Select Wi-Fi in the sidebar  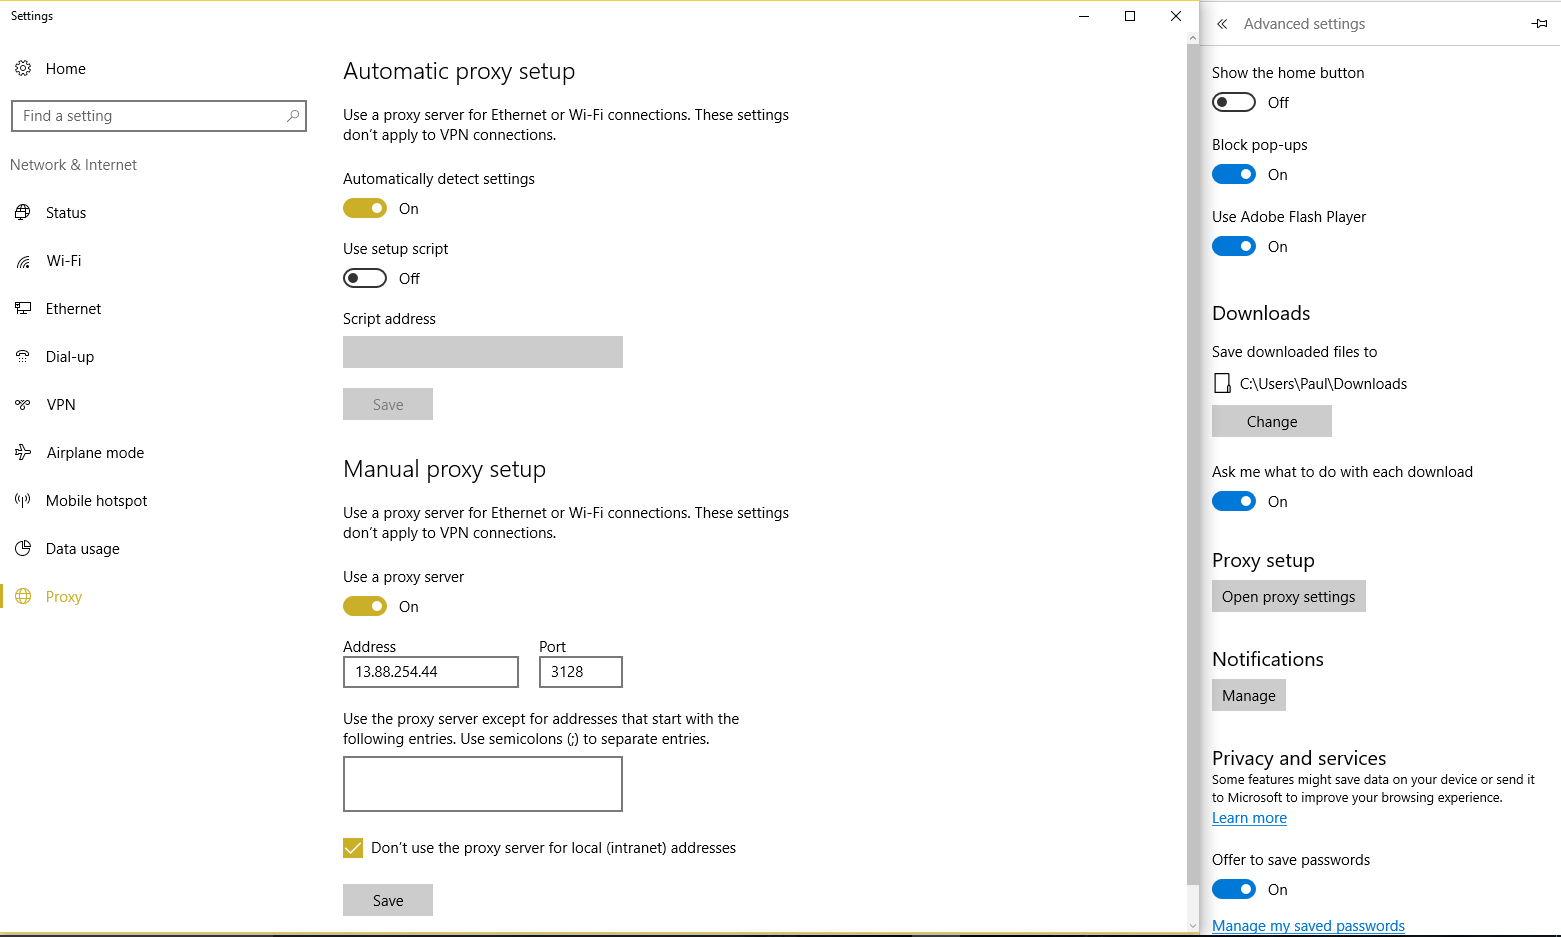coord(64,260)
